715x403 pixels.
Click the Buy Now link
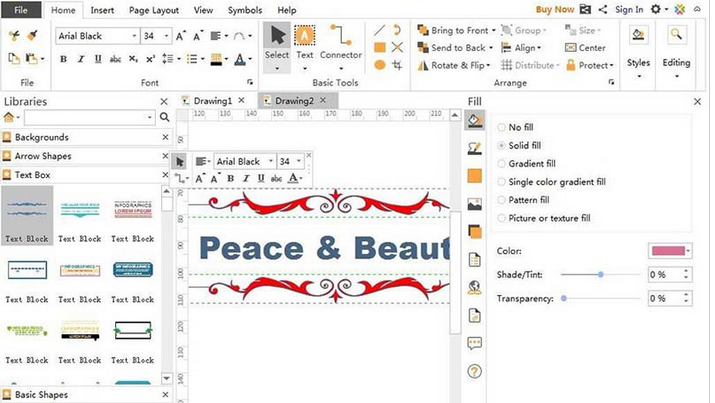coord(554,10)
